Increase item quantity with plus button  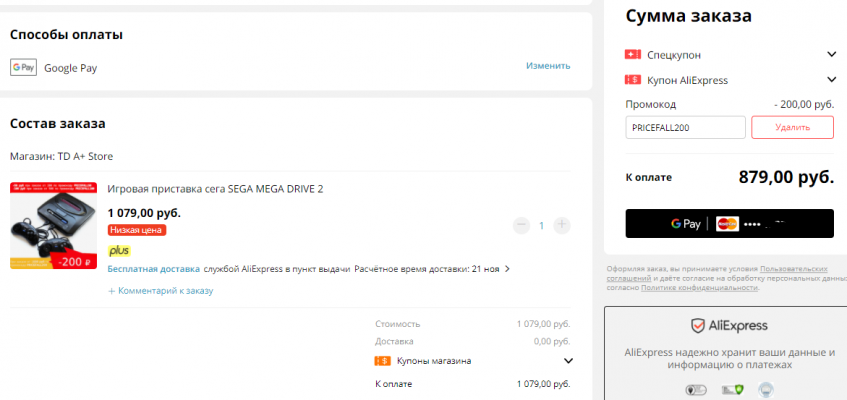click(562, 225)
